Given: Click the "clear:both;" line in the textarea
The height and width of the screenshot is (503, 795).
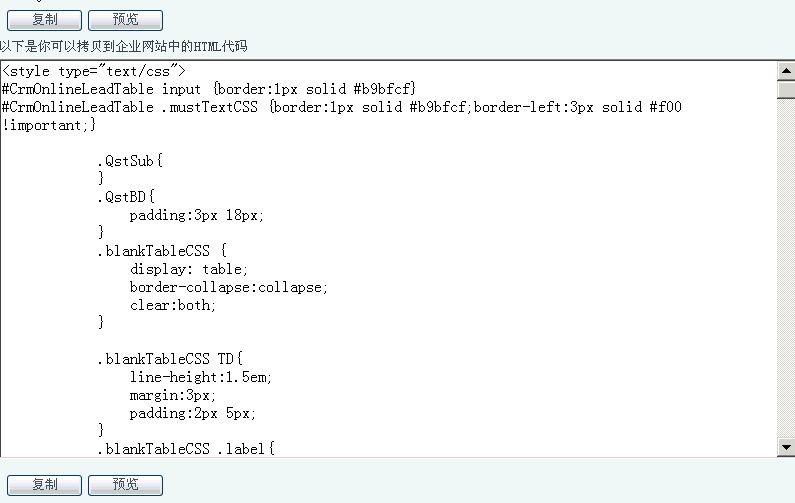Looking at the screenshot, I should [x=173, y=305].
